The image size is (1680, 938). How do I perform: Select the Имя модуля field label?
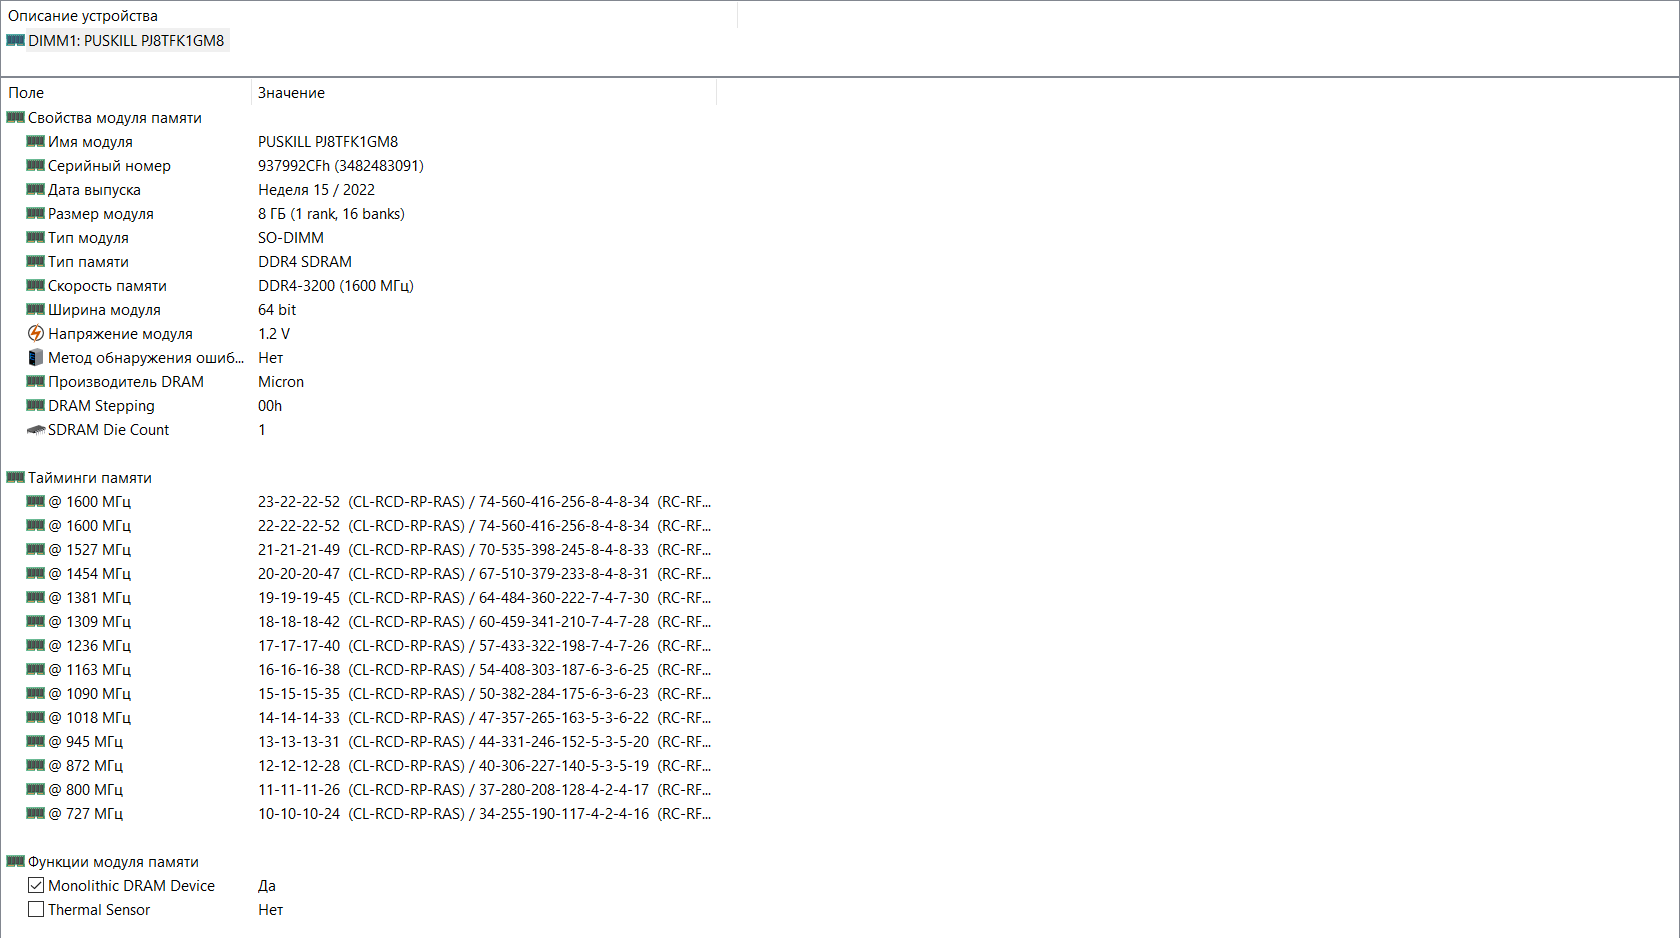coord(90,142)
